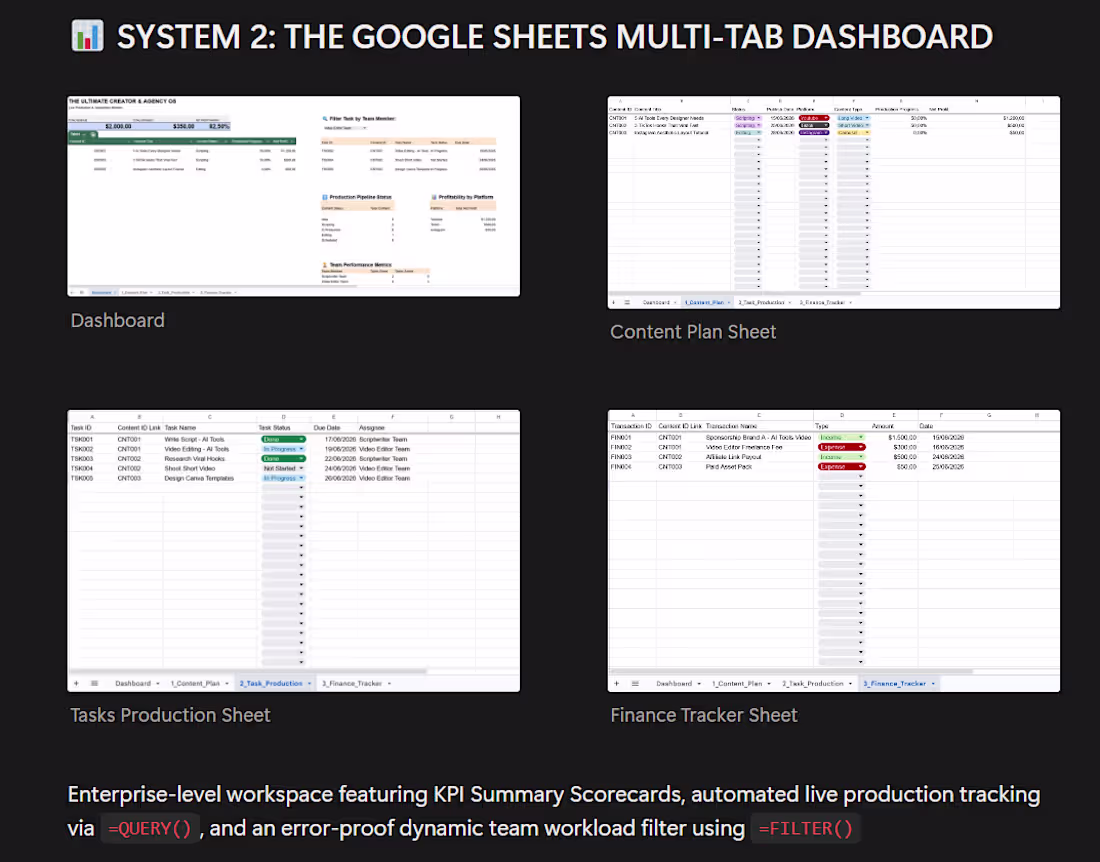Click the =FILTER() inline code snippet

pyautogui.click(x=805, y=828)
